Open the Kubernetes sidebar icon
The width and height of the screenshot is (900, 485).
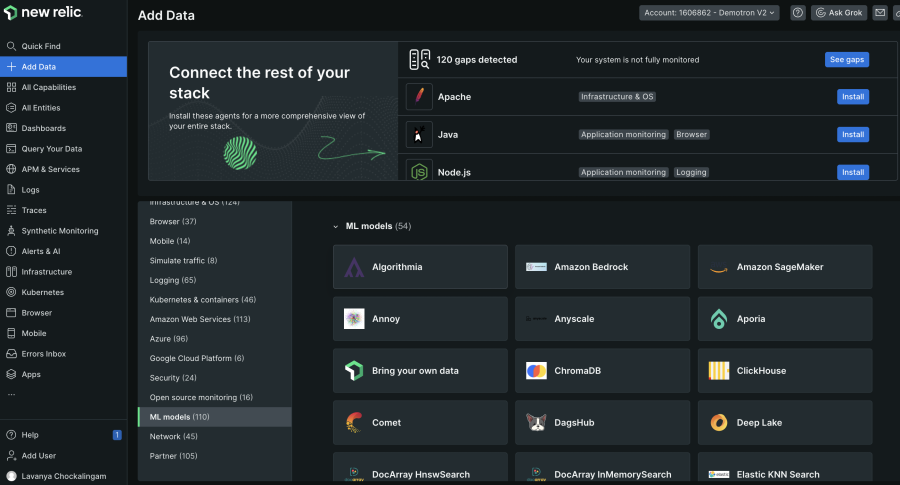[11, 292]
